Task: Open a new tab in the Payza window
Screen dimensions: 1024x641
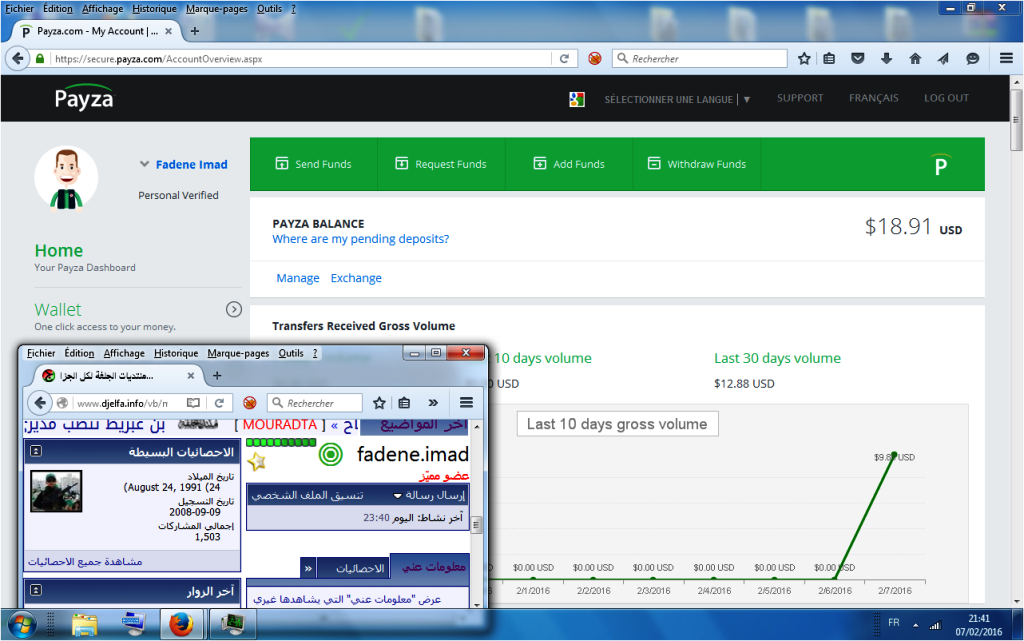Action: click(x=195, y=31)
